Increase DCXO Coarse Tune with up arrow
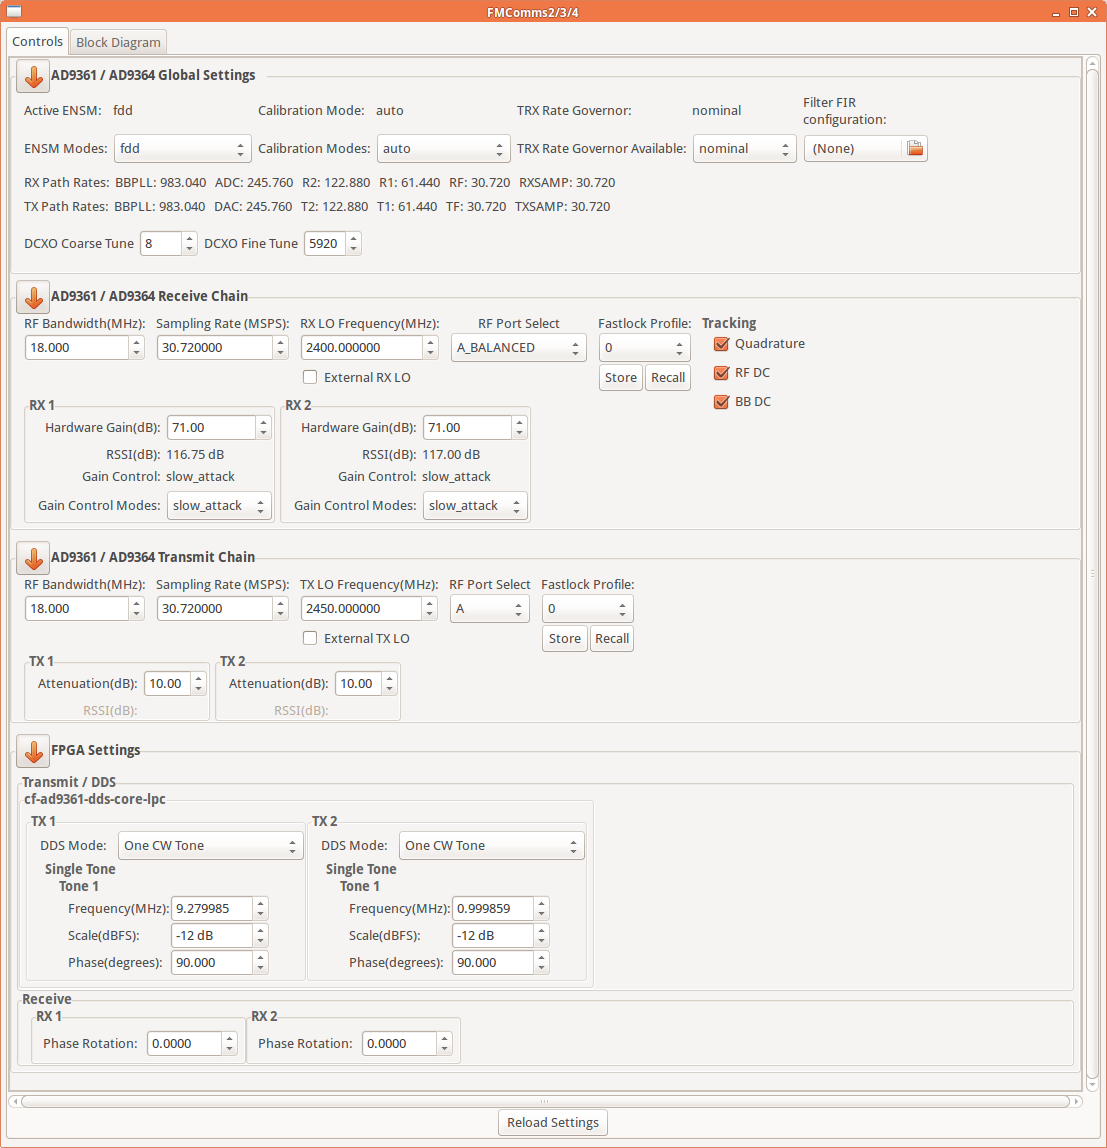This screenshot has height=1148, width=1107. 190,238
